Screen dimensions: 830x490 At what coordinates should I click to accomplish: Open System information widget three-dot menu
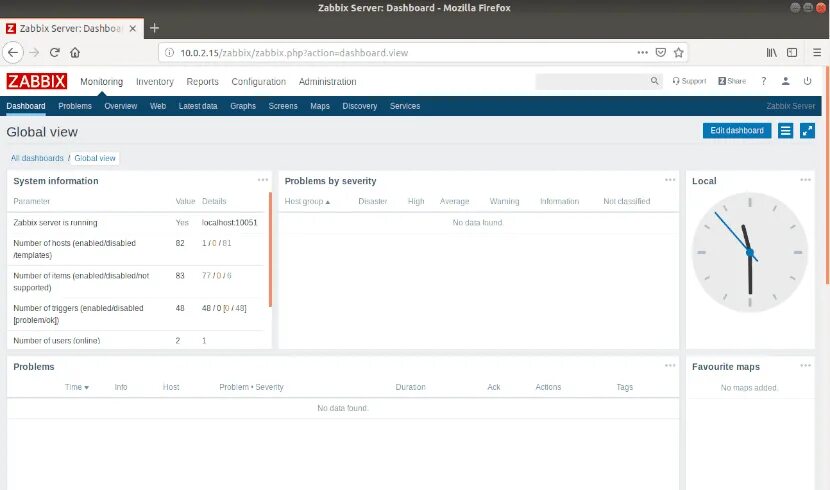coord(263,180)
